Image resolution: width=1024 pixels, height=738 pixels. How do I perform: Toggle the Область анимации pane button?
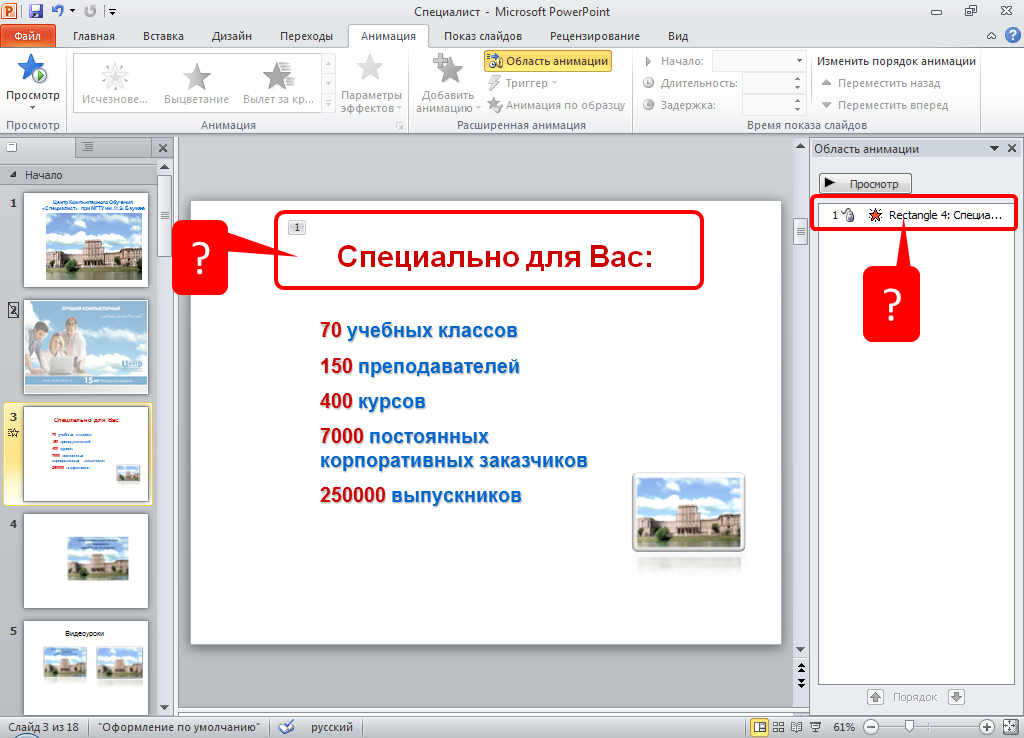pos(548,61)
